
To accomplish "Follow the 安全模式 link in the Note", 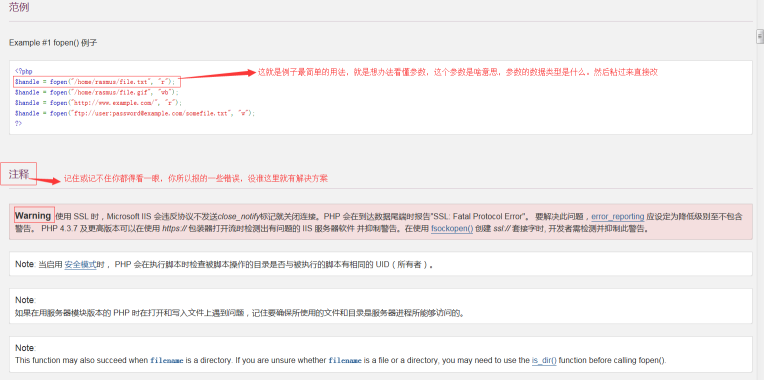I will 80,265.
